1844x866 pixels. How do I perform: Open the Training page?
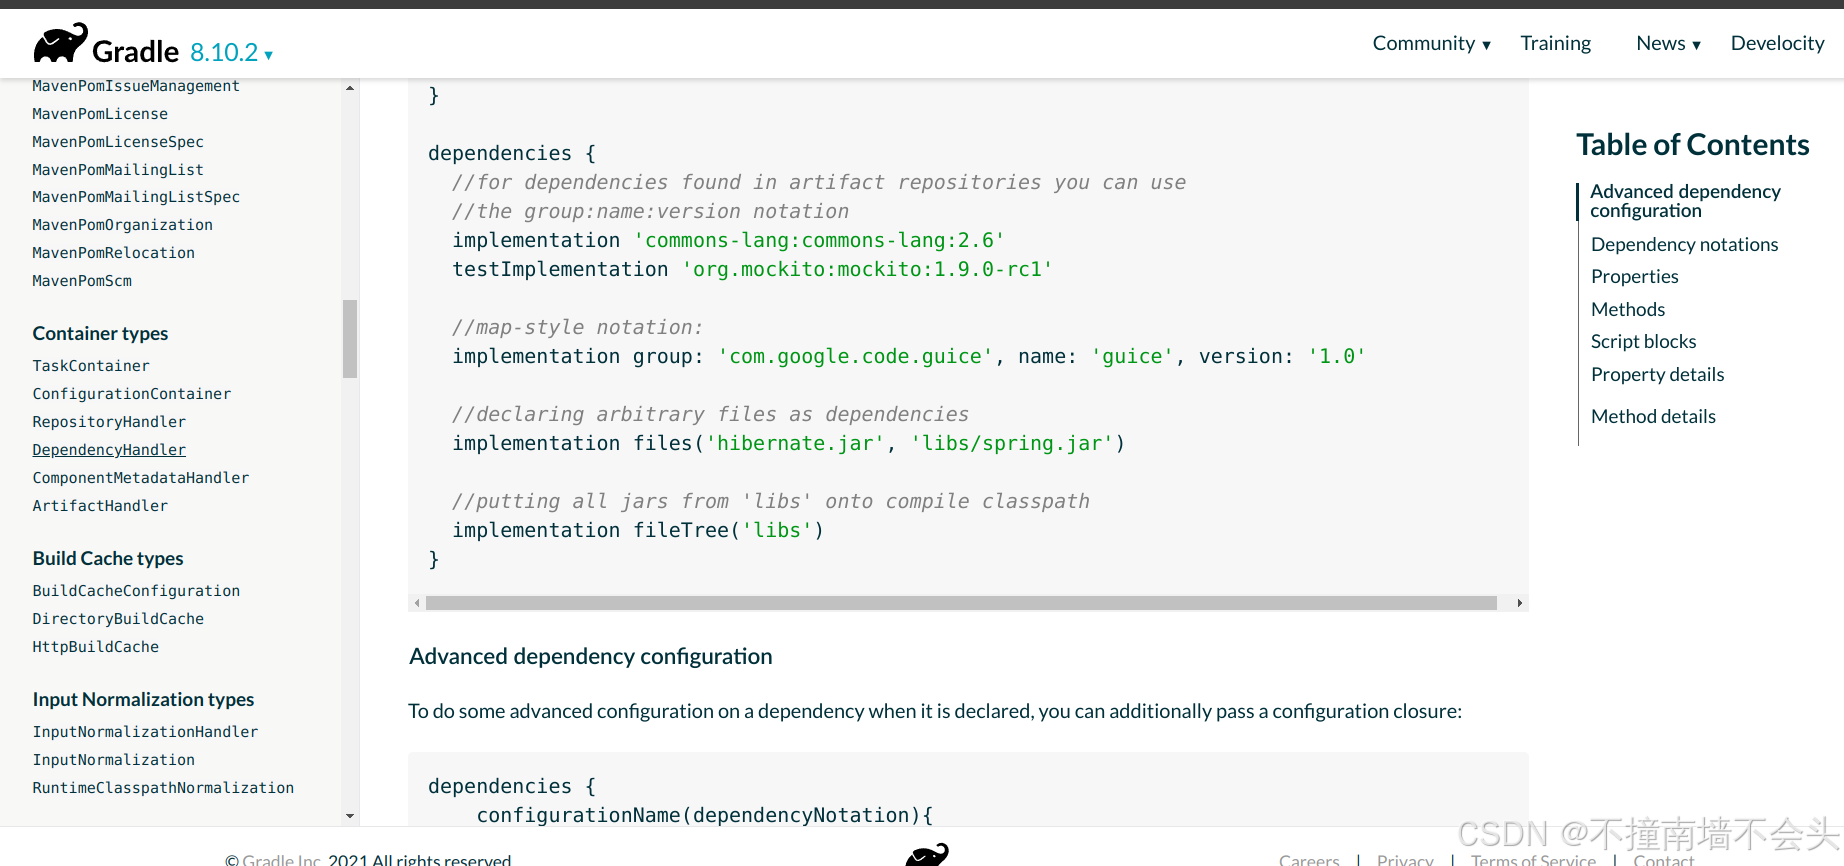click(1555, 43)
